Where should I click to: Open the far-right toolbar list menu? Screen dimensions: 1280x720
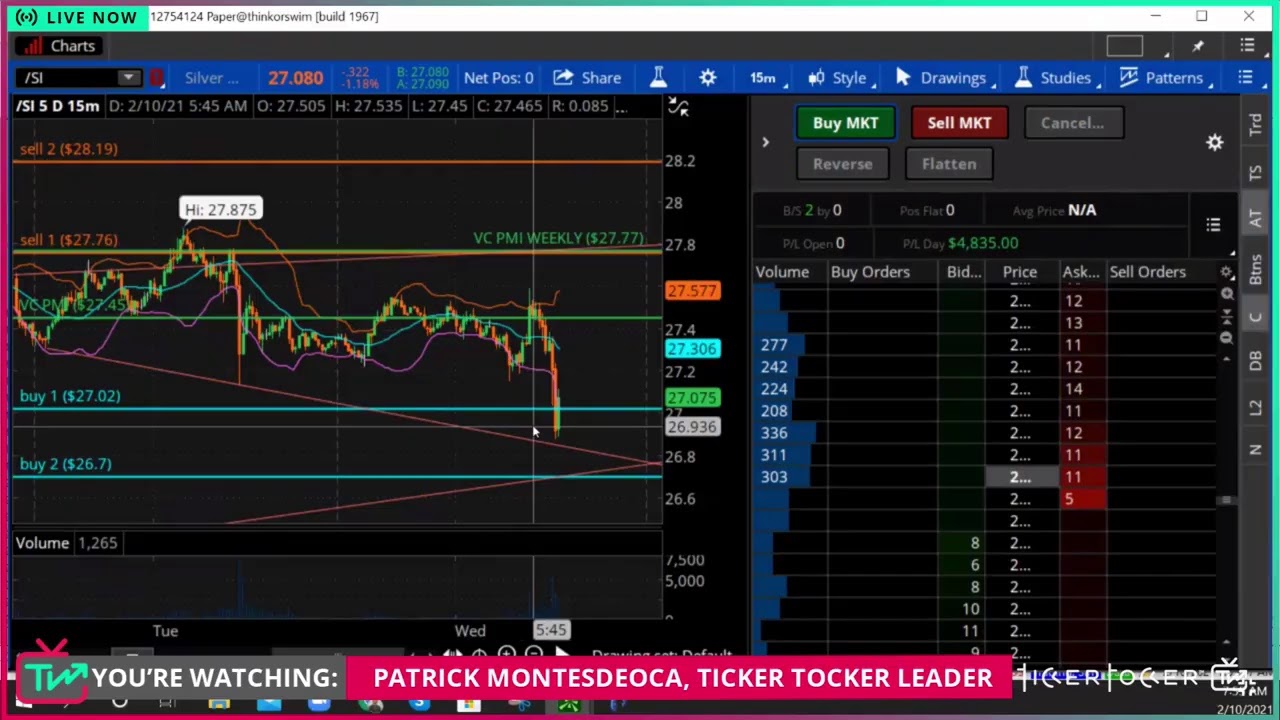click(x=1245, y=78)
